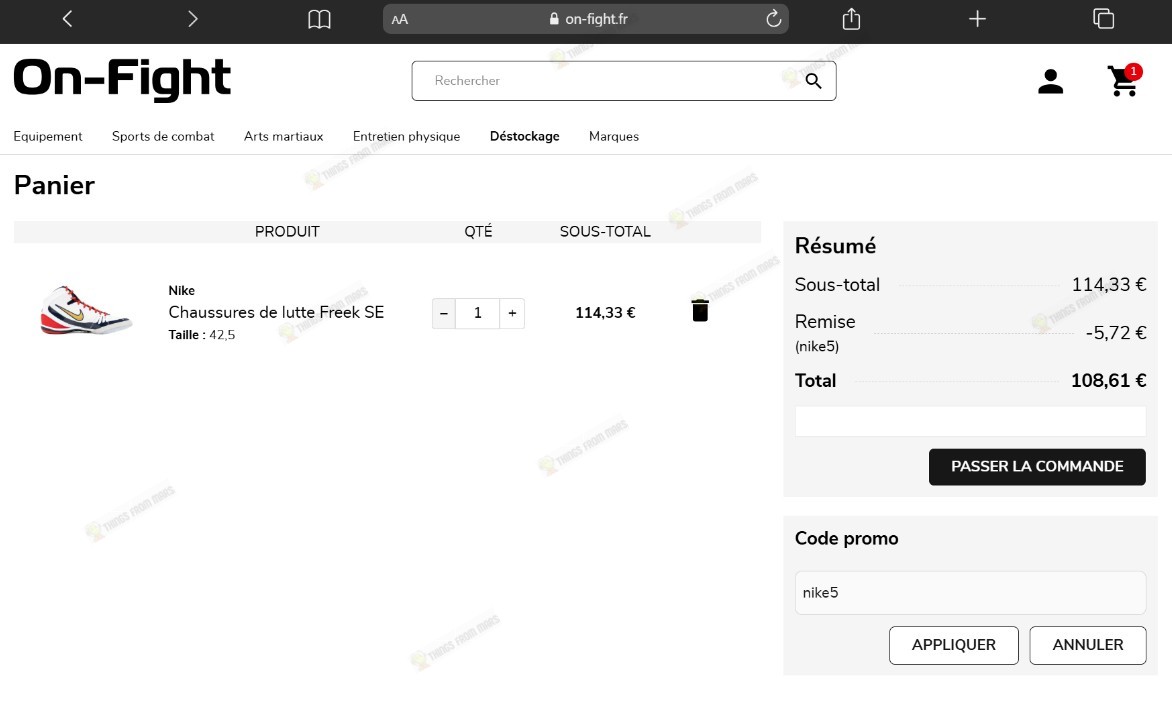Open the Equipement menu

(x=48, y=136)
